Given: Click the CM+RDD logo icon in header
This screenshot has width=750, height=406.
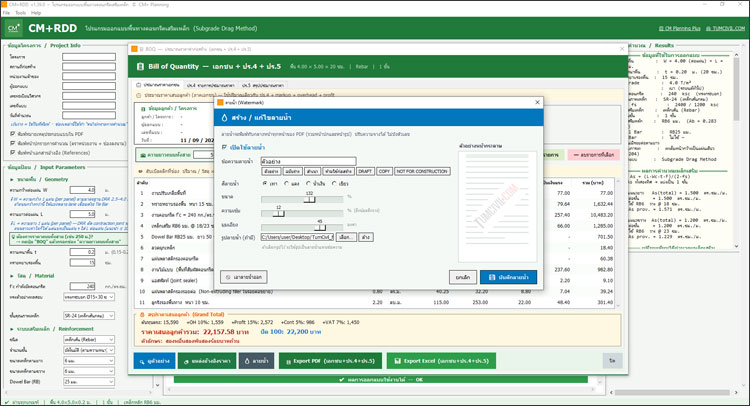Looking at the screenshot, I should pos(13,29).
